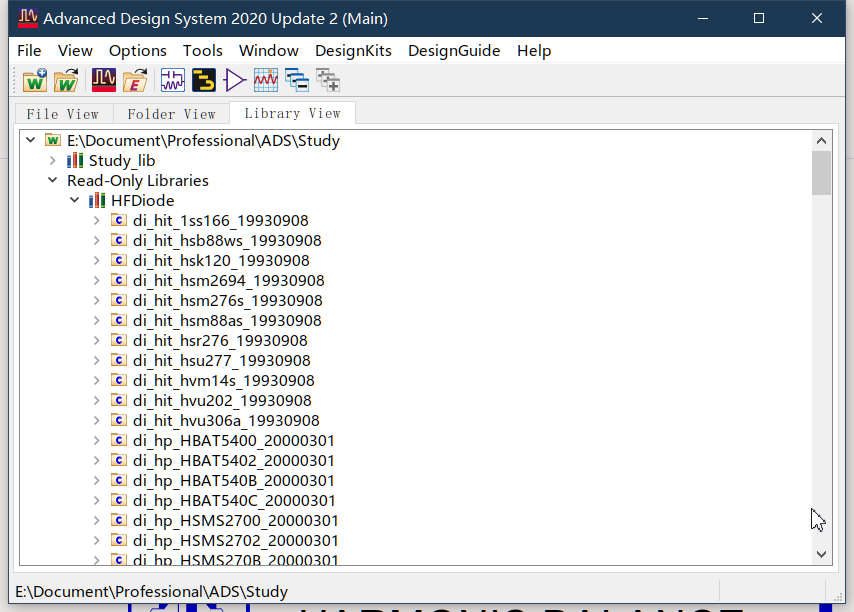The height and width of the screenshot is (612, 854).
Task: Select the di_hit_hsu277_19930908 row
Action: click(222, 360)
